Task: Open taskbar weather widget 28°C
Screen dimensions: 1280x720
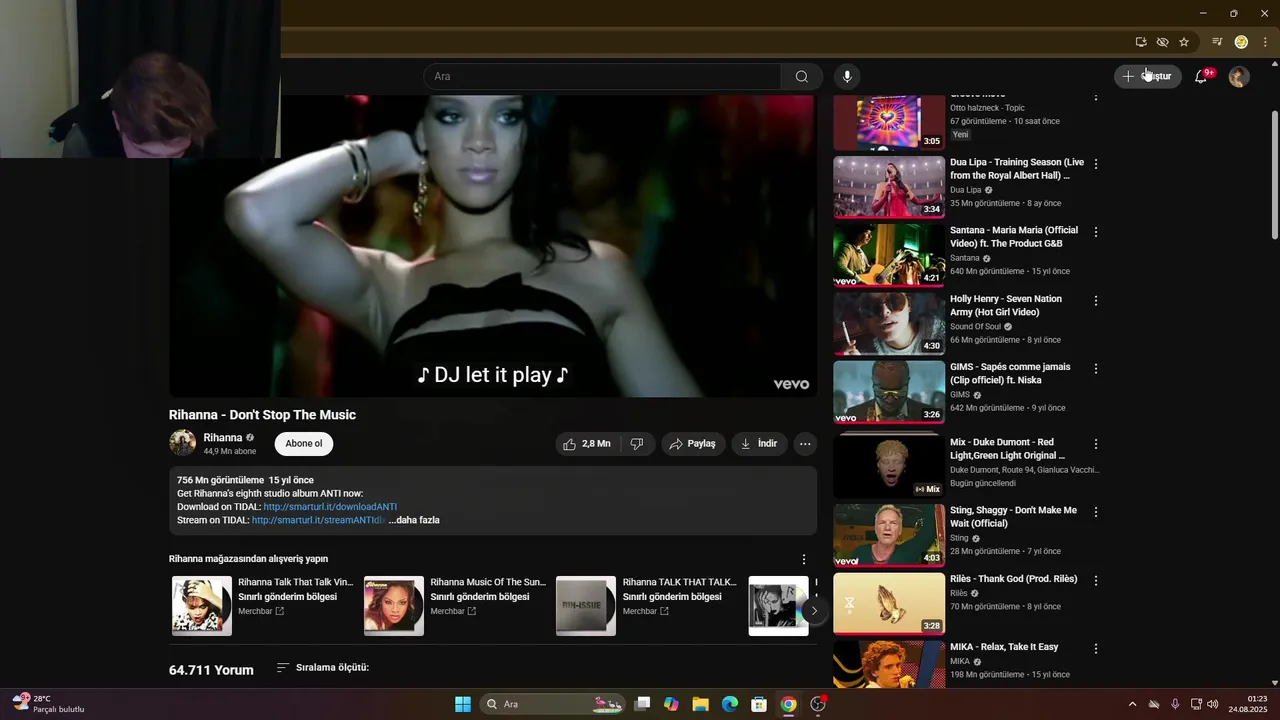Action: point(47,704)
